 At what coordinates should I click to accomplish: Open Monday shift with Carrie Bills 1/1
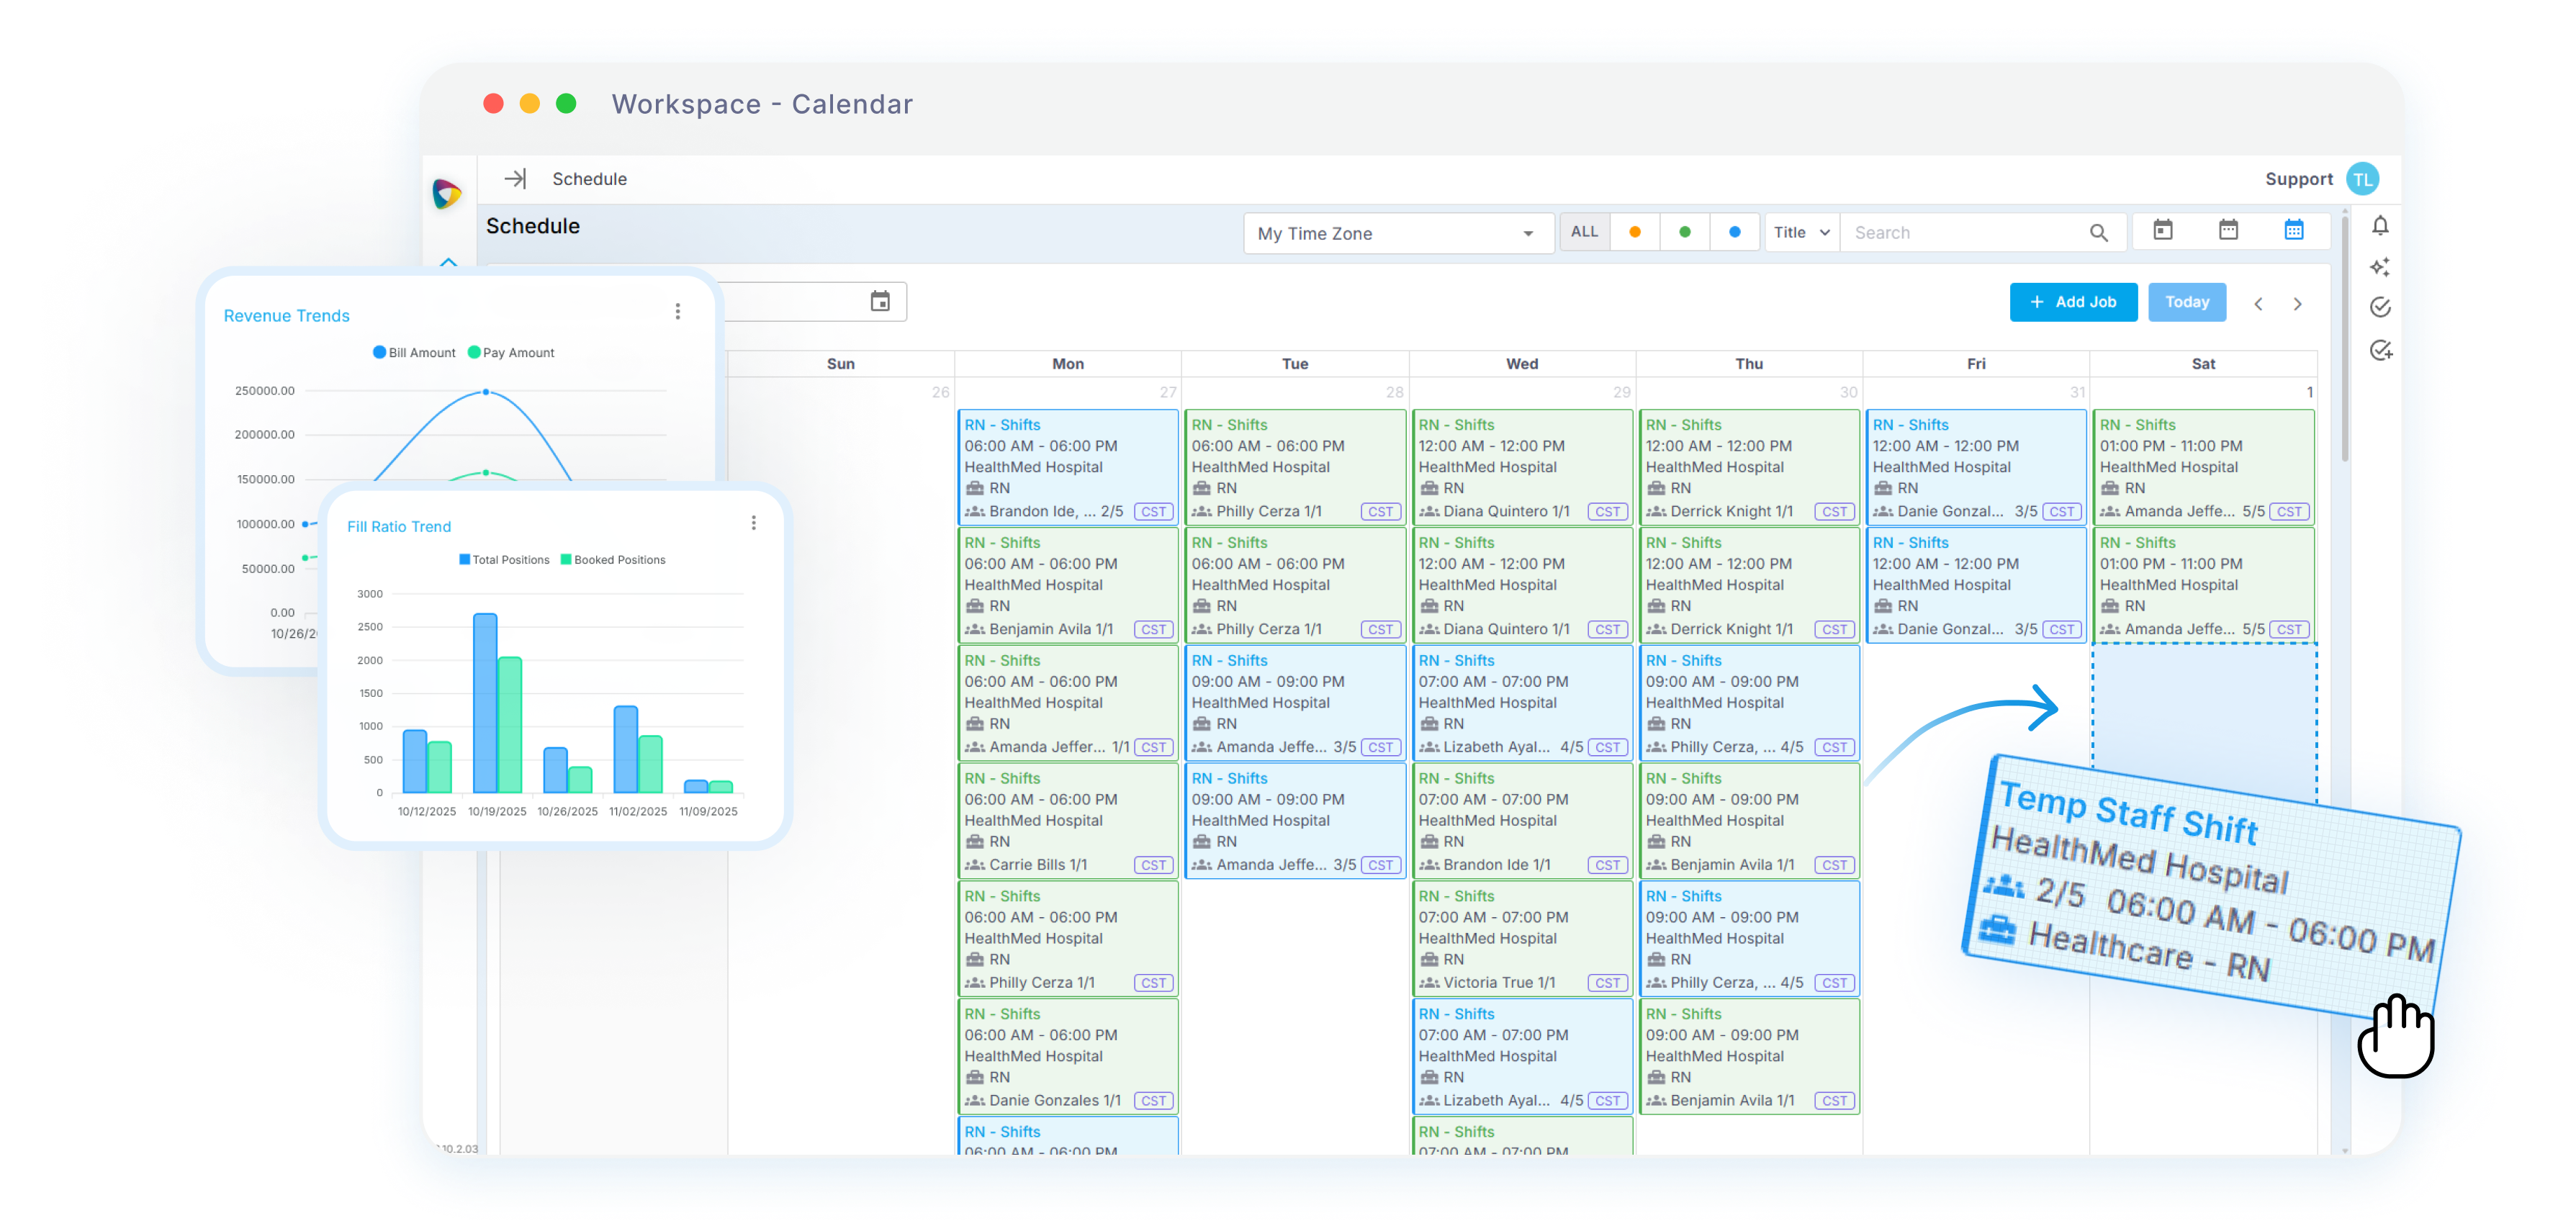pos(1067,820)
